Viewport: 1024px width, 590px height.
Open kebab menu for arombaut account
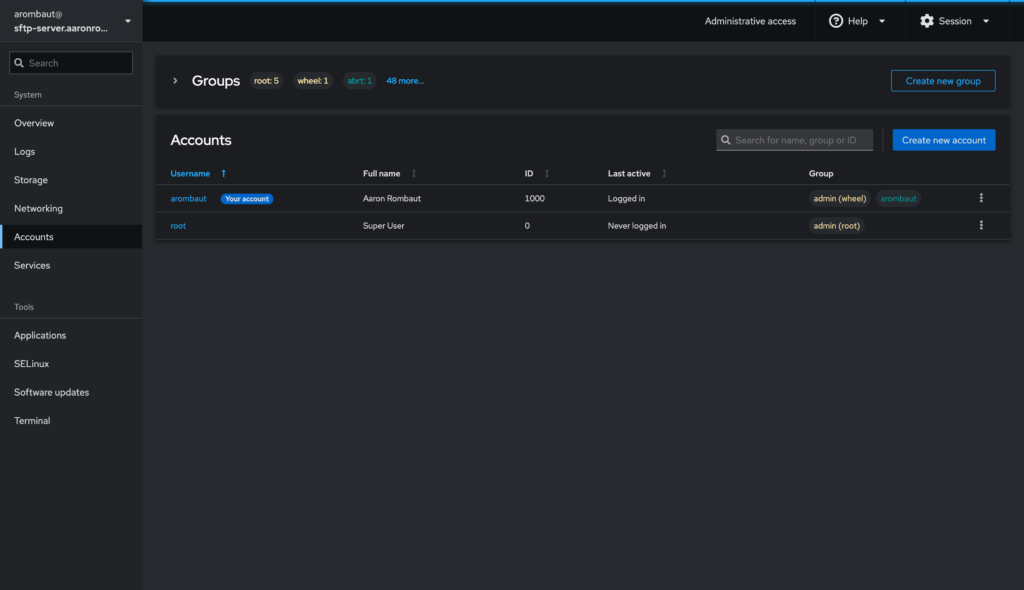click(981, 198)
